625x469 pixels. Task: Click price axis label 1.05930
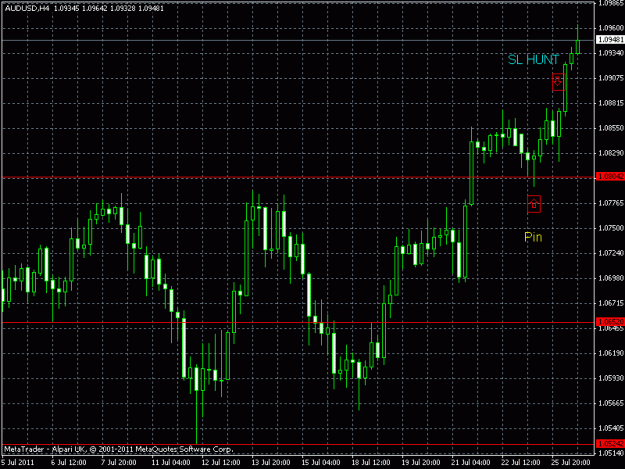click(611, 378)
